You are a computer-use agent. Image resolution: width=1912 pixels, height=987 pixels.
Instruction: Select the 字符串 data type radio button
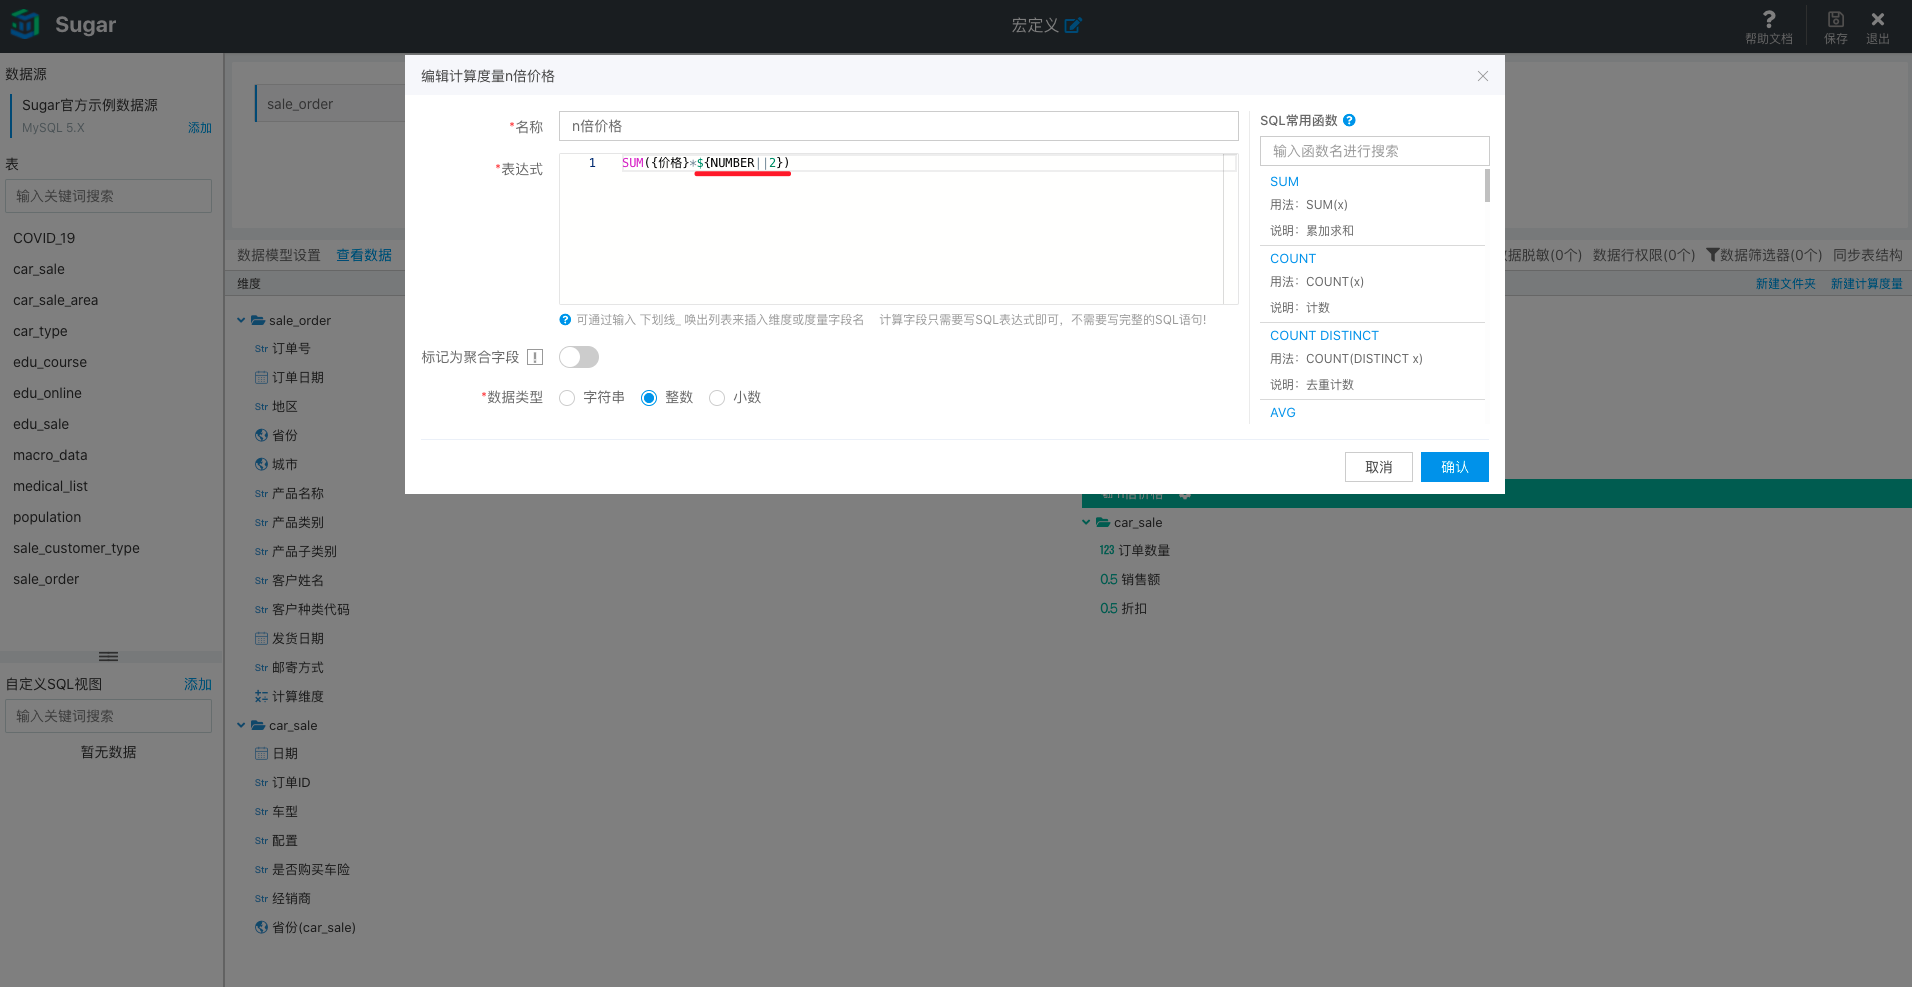(567, 398)
